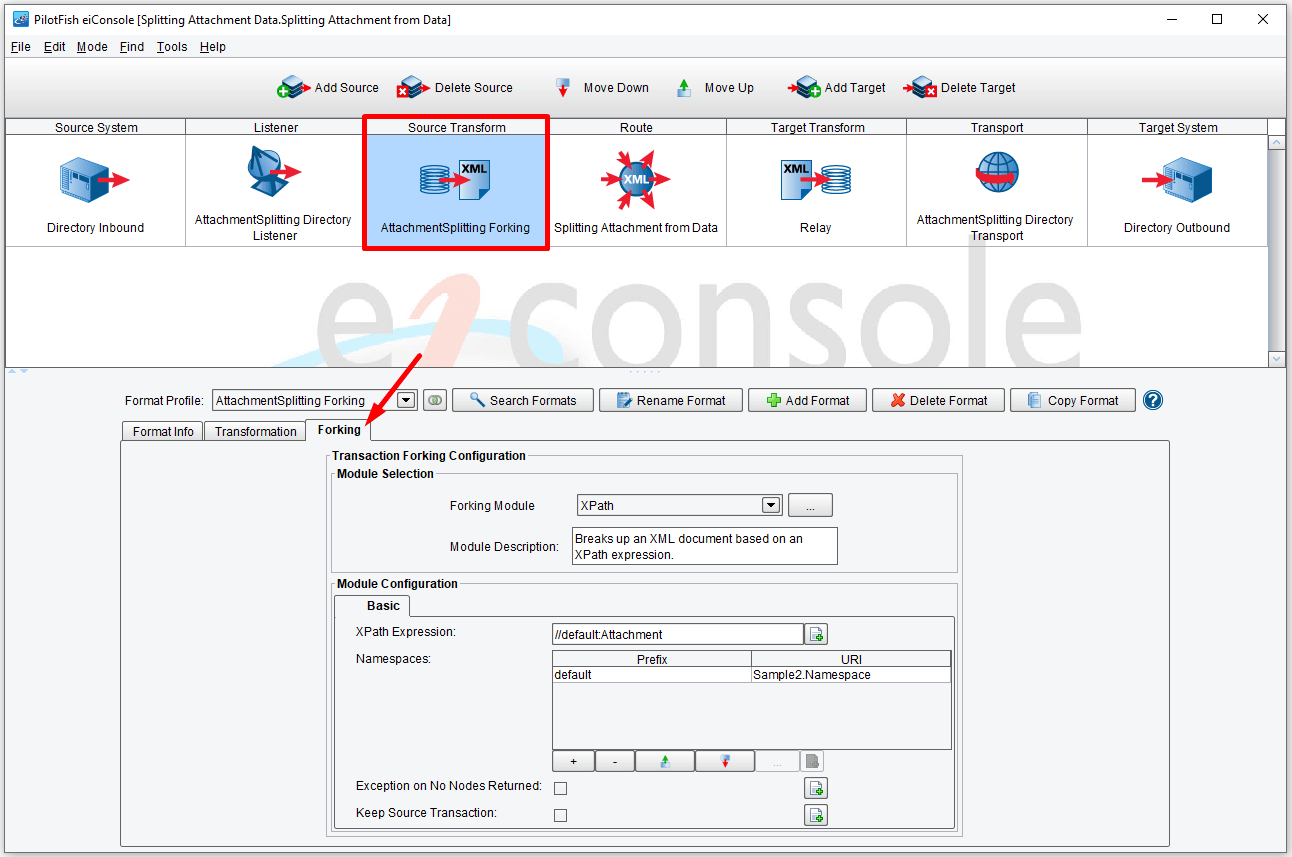
Task: Select the Directory Inbound source system icon
Action: [95, 180]
